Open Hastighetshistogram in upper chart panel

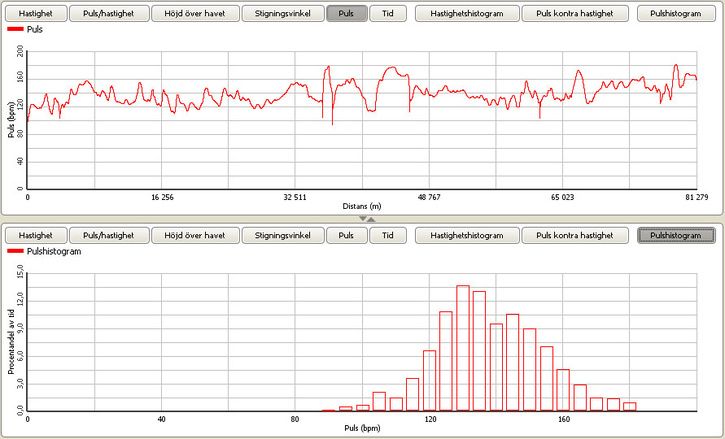[x=467, y=13]
